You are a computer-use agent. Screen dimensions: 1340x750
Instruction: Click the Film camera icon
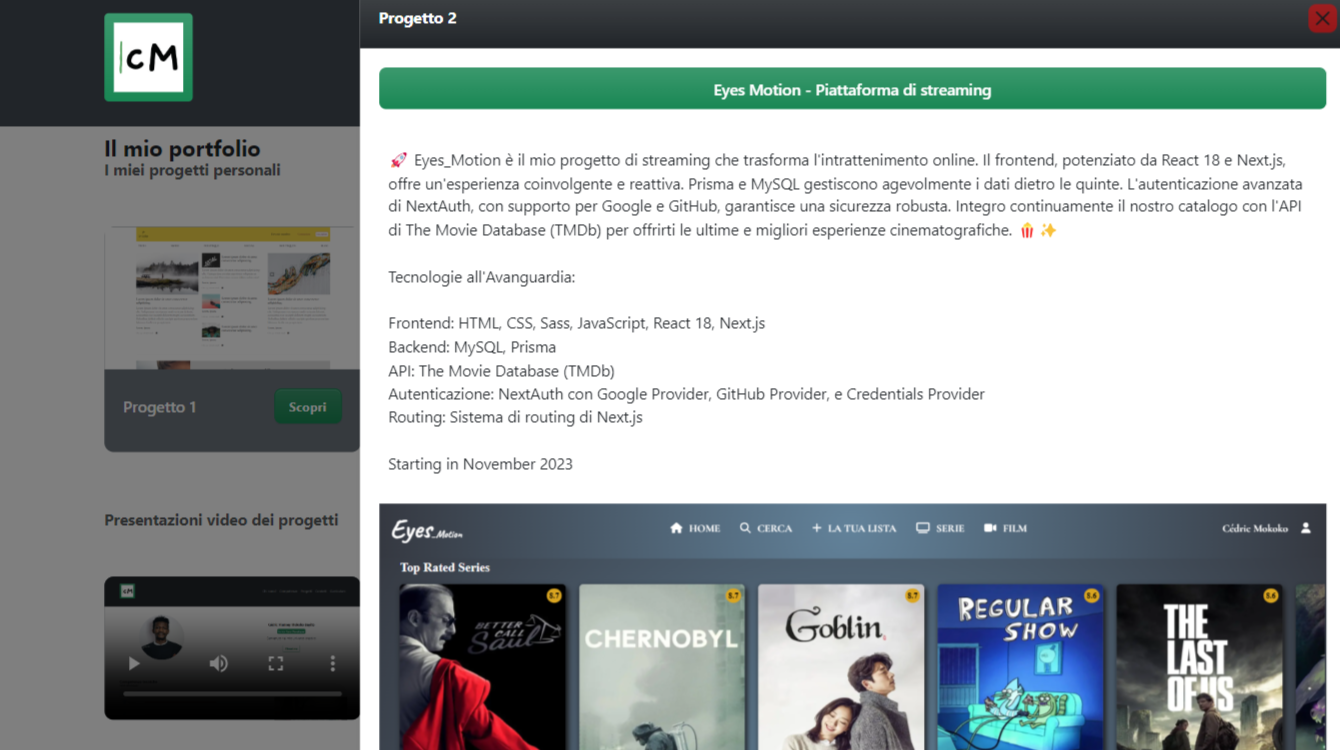[x=990, y=528]
